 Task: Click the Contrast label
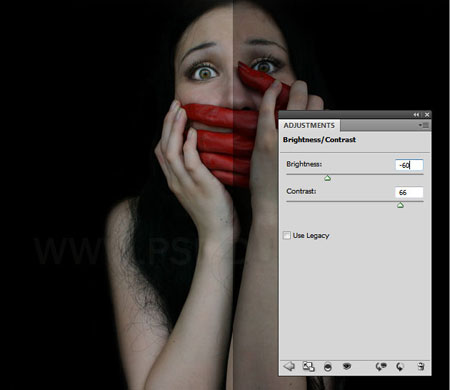[301, 191]
